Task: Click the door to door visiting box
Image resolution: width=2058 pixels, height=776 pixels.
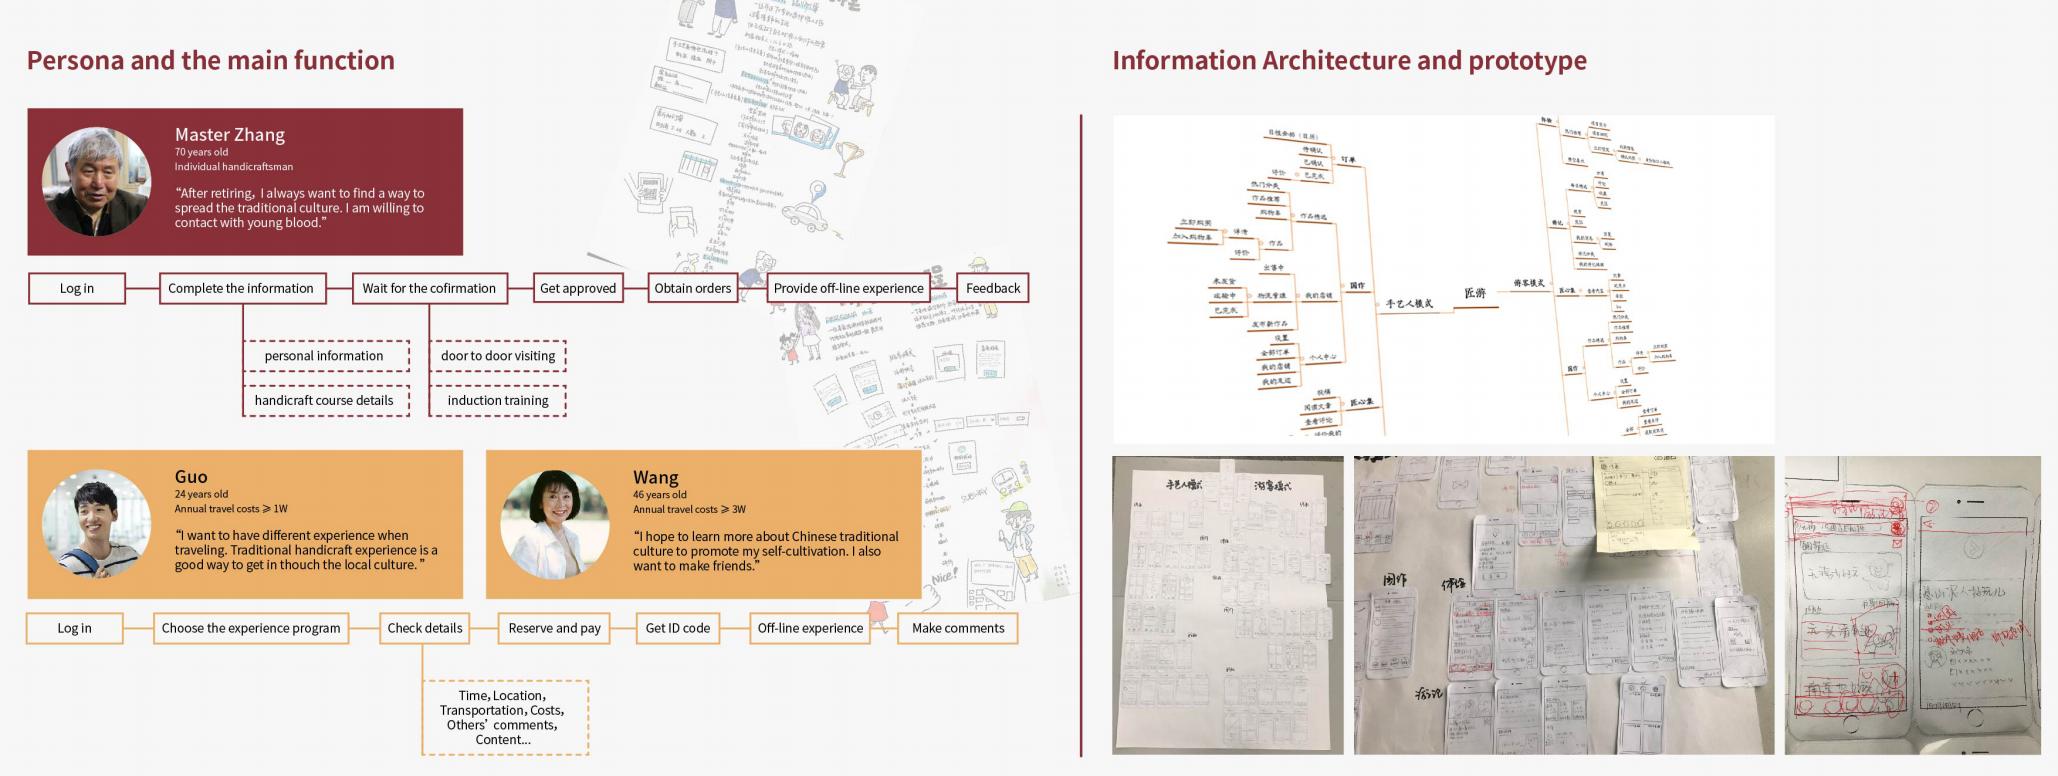Action: point(498,356)
